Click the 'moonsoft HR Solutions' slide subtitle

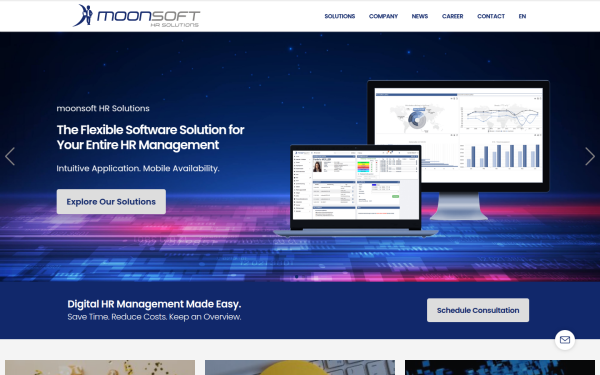point(103,108)
